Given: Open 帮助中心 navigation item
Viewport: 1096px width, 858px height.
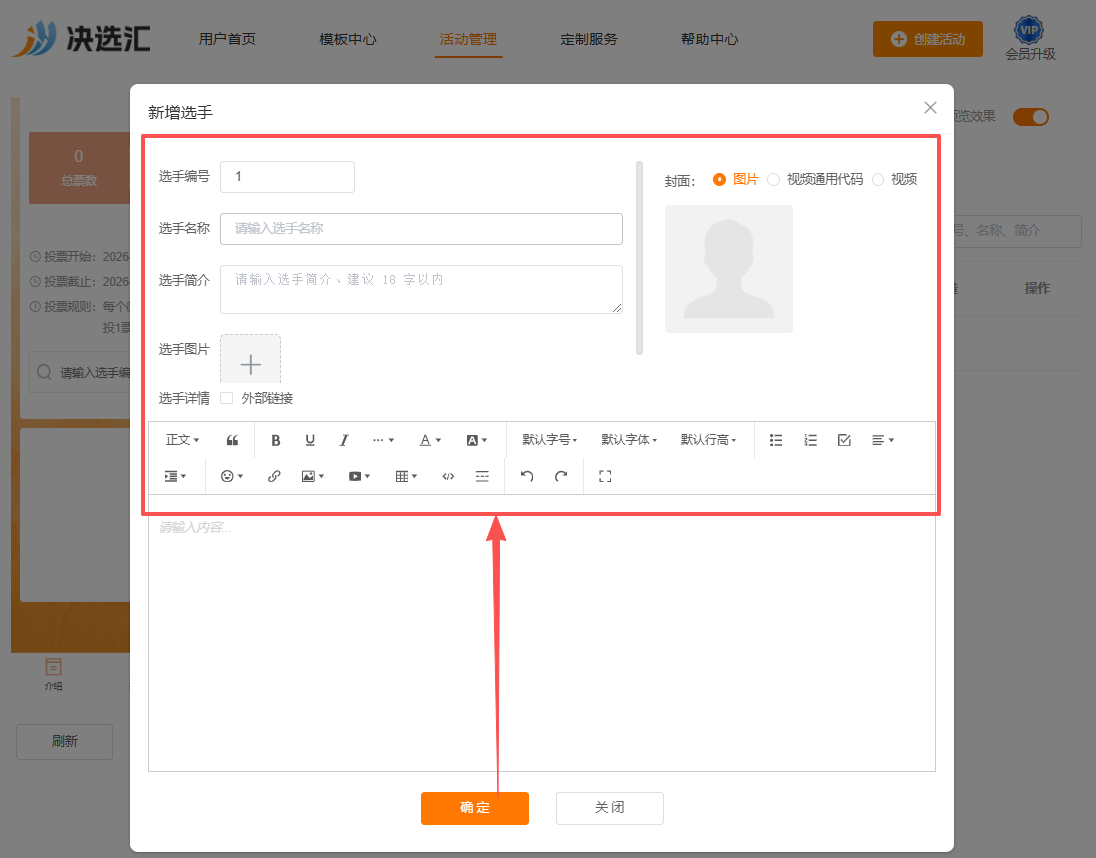Looking at the screenshot, I should [709, 39].
